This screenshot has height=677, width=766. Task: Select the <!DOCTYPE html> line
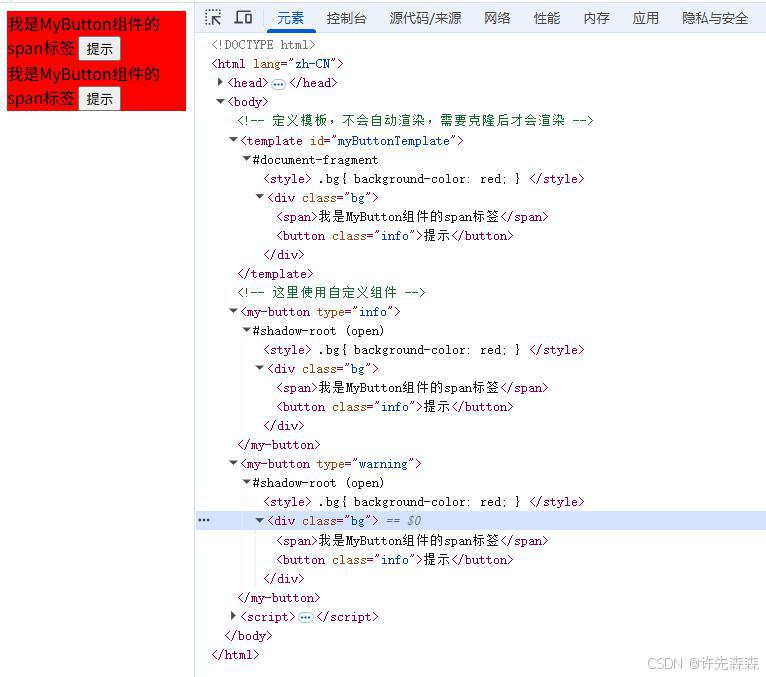263,44
